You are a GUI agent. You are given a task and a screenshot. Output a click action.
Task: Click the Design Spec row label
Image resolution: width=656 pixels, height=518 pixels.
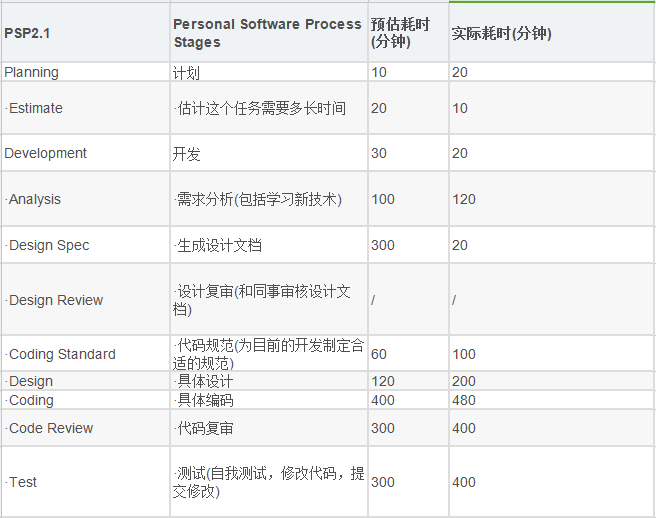tap(48, 245)
